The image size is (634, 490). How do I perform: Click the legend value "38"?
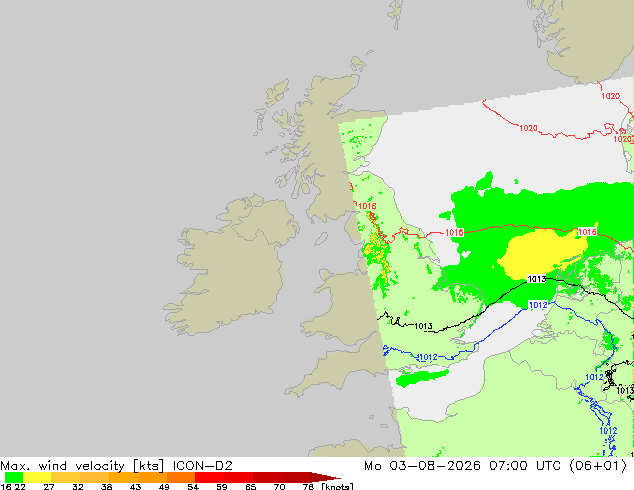click(106, 487)
